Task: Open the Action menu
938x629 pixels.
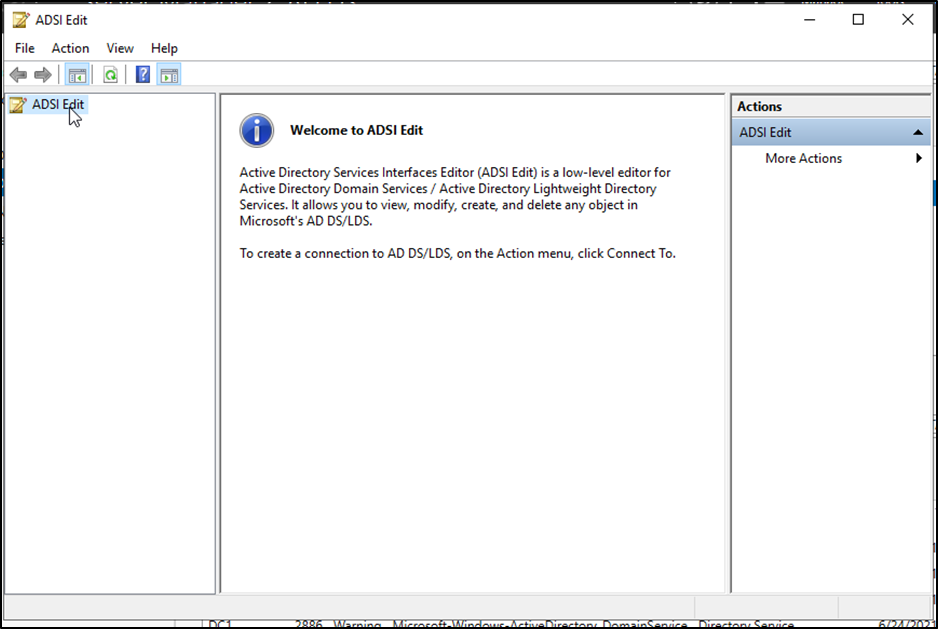Action: coord(70,48)
